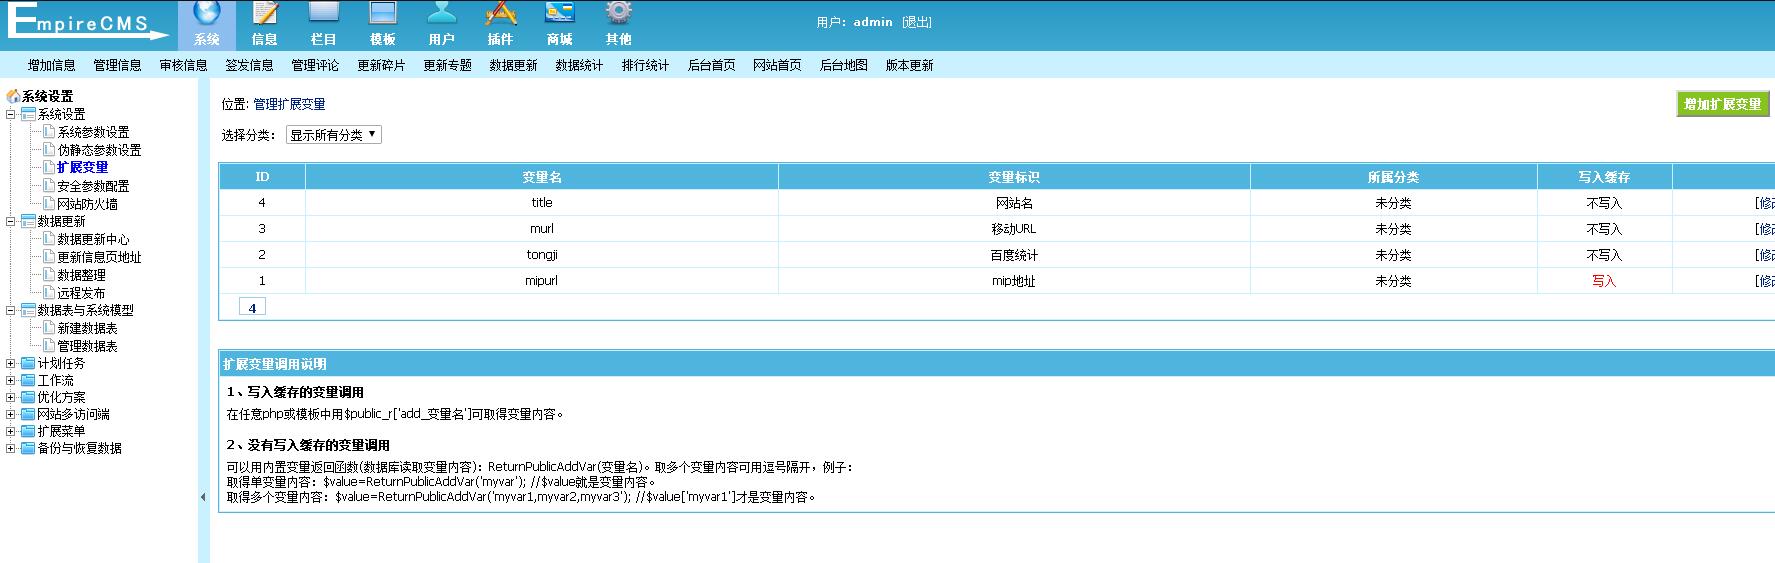Click the red 写入 cache cell

click(1604, 281)
